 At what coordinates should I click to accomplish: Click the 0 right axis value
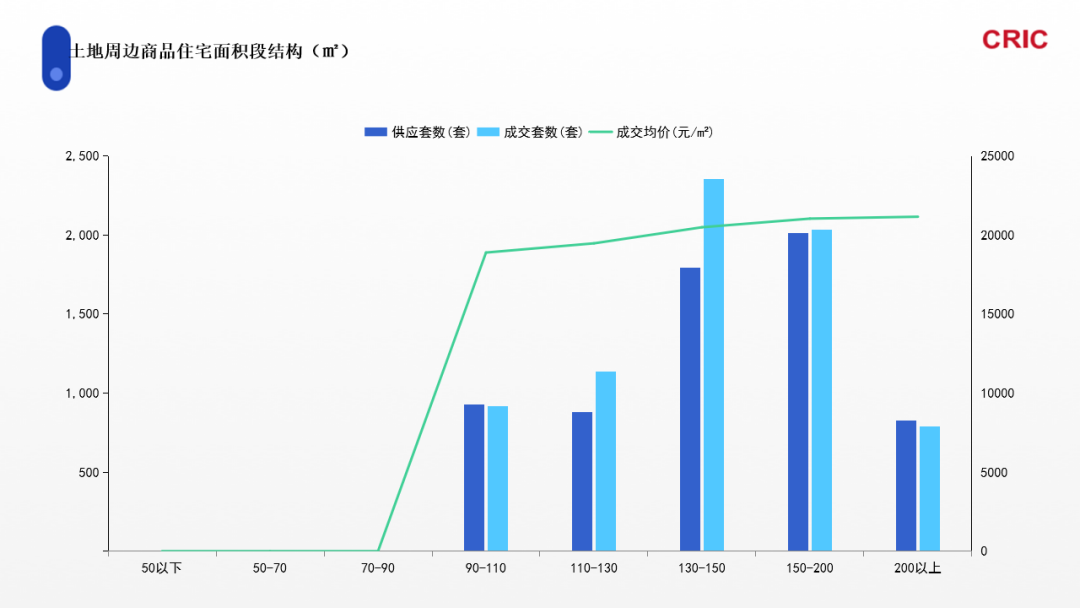[x=984, y=551]
